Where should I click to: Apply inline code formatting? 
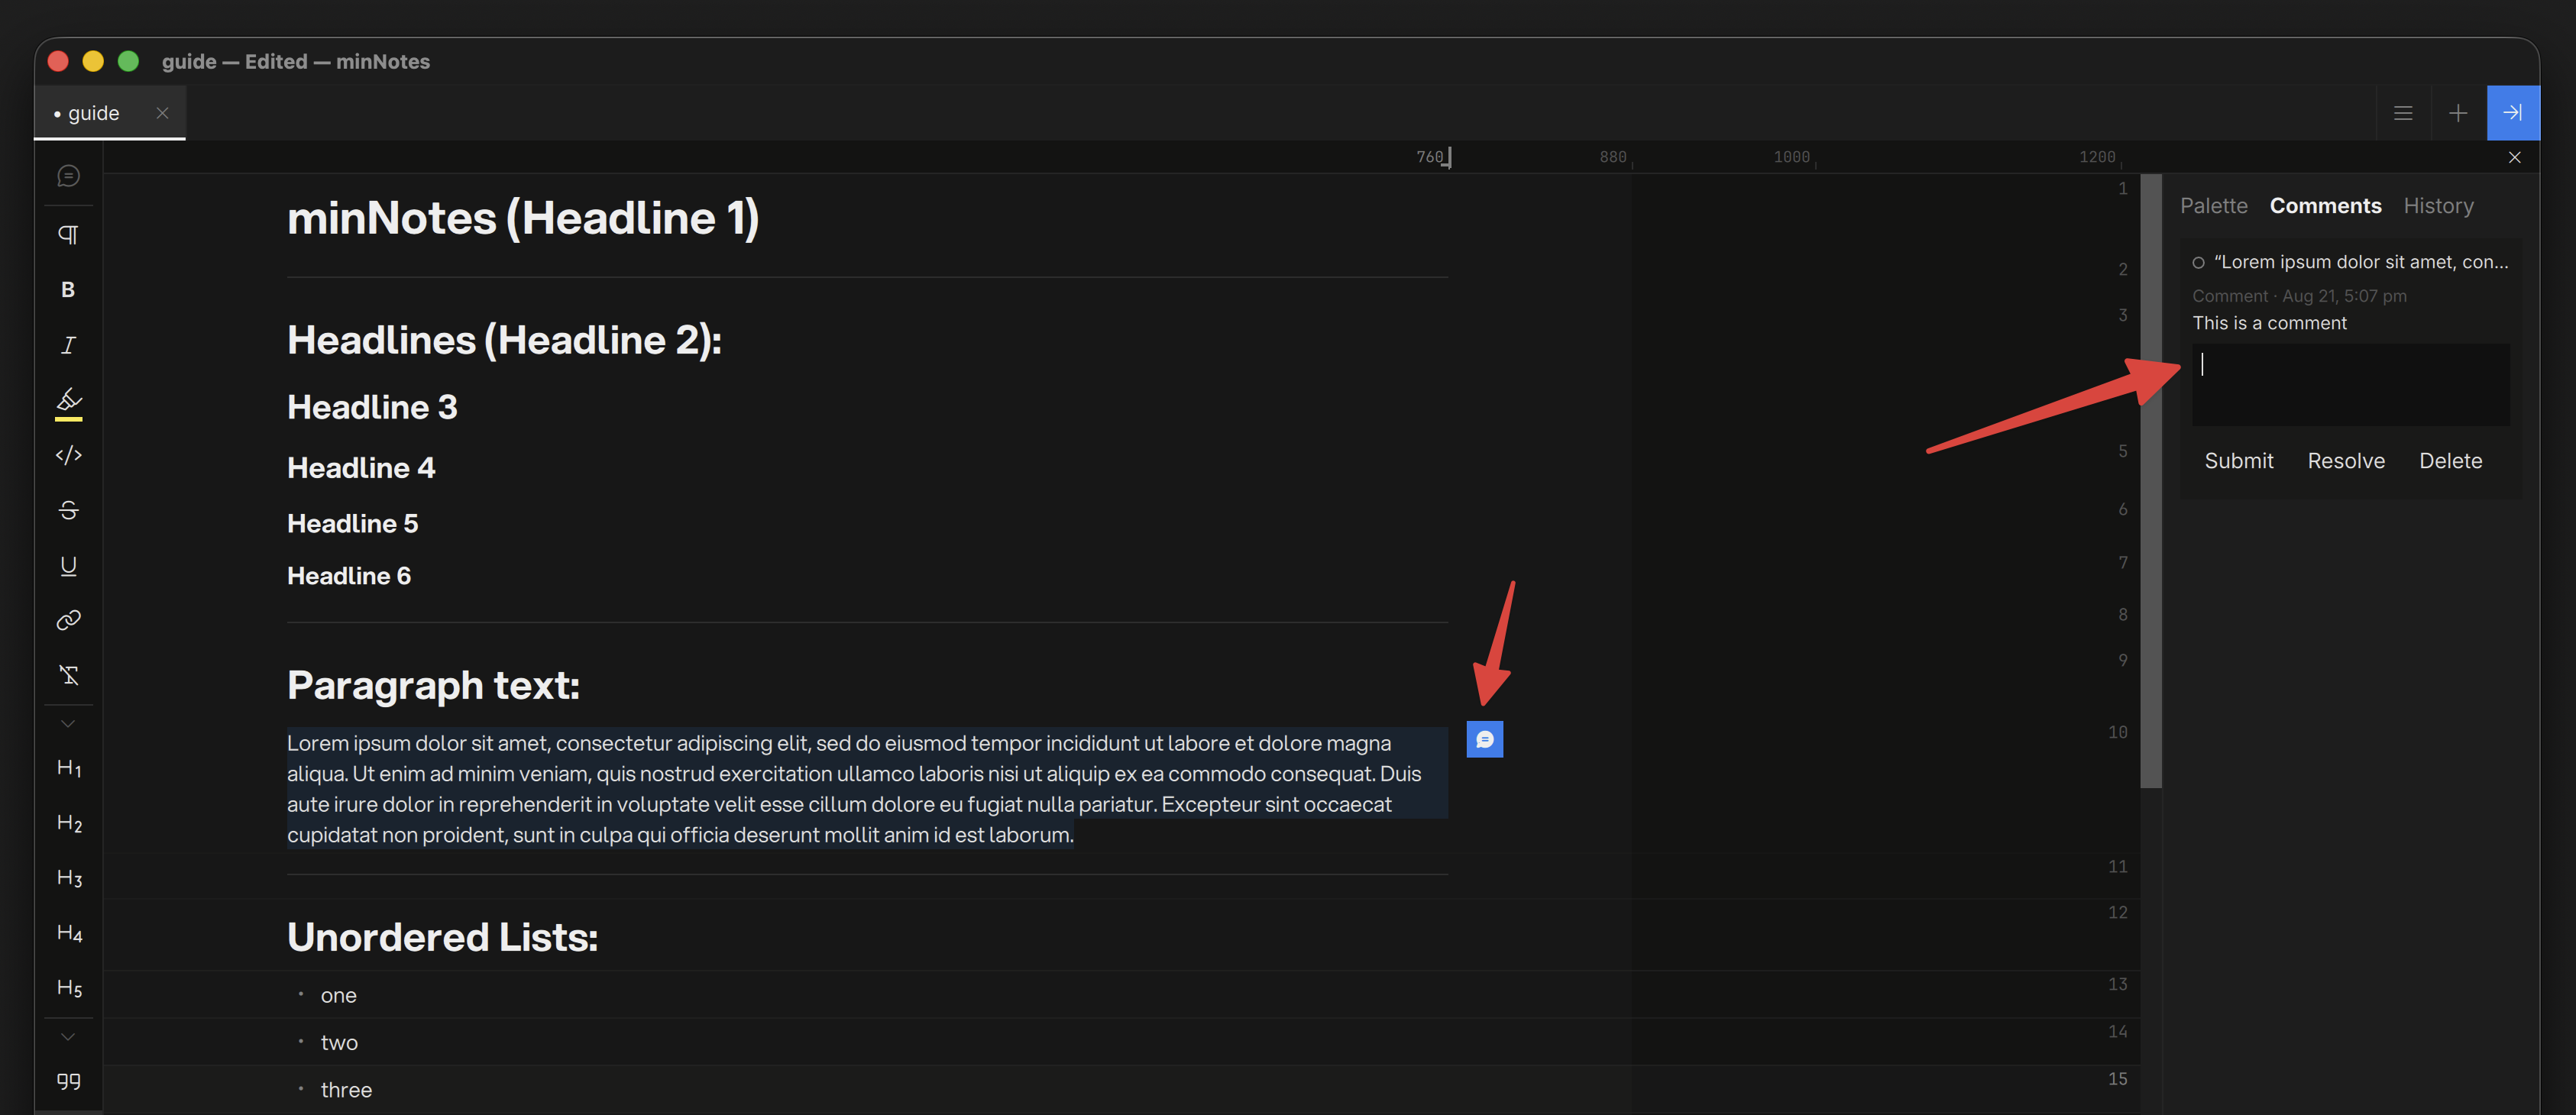tap(68, 455)
